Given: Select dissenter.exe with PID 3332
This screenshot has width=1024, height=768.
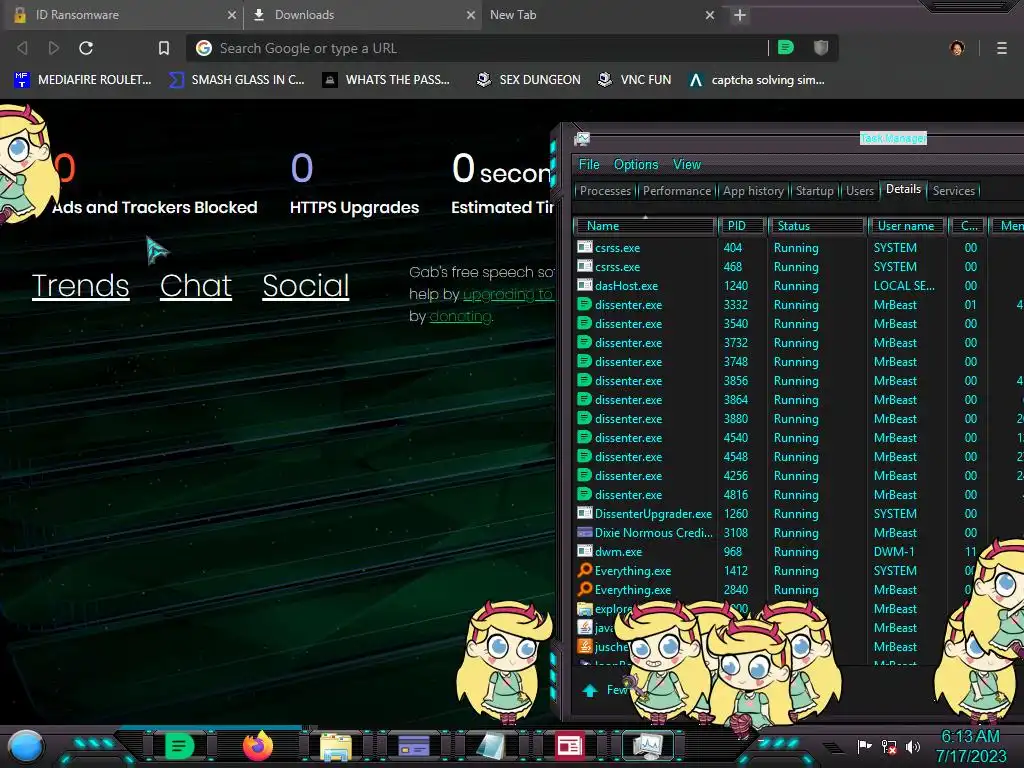Looking at the screenshot, I should [797, 305].
